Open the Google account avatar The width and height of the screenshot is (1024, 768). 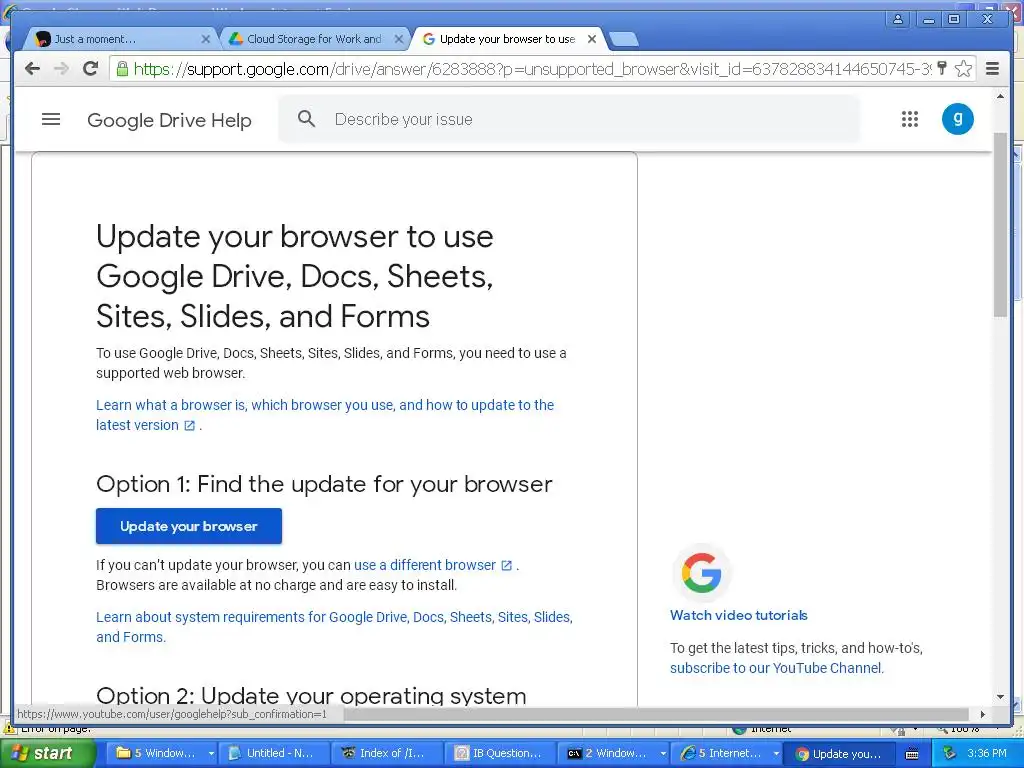(957, 119)
